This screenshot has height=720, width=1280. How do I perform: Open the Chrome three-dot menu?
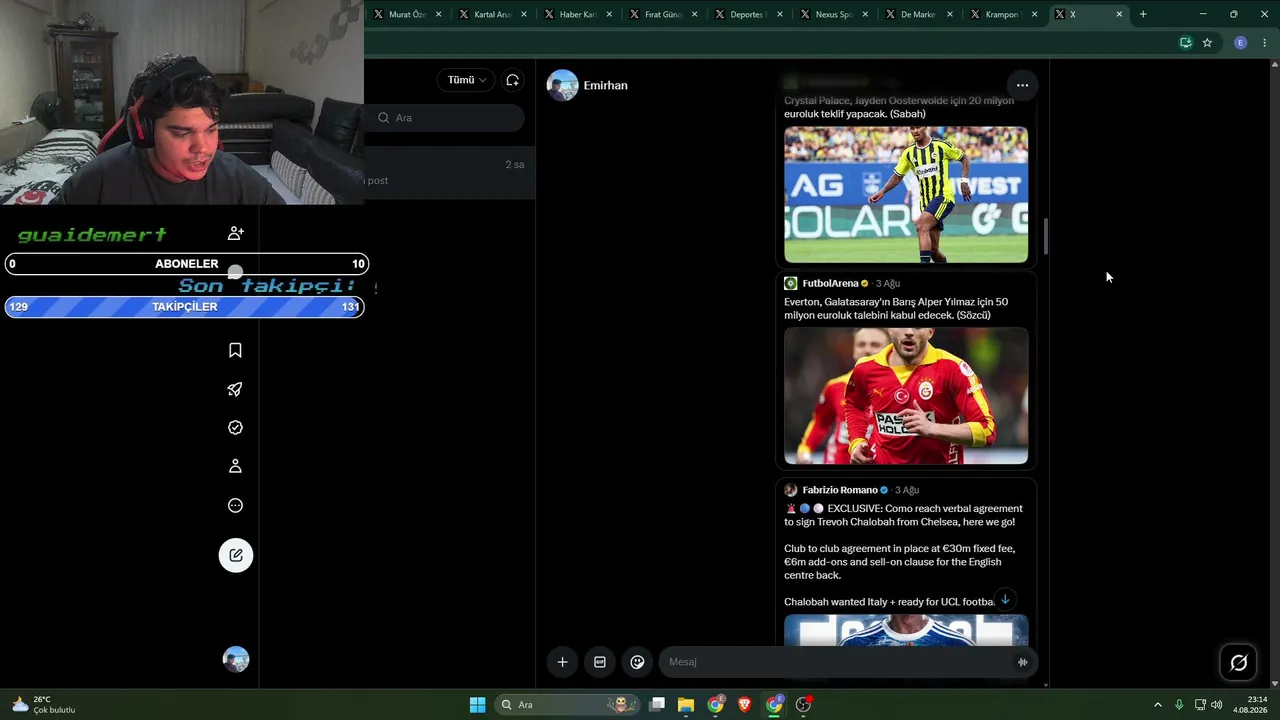click(x=1265, y=43)
